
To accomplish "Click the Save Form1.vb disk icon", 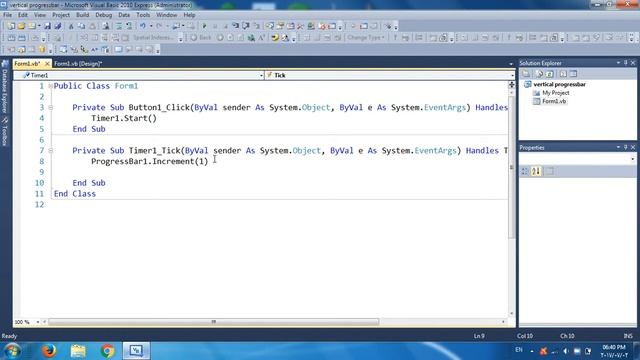I will [47, 26].
